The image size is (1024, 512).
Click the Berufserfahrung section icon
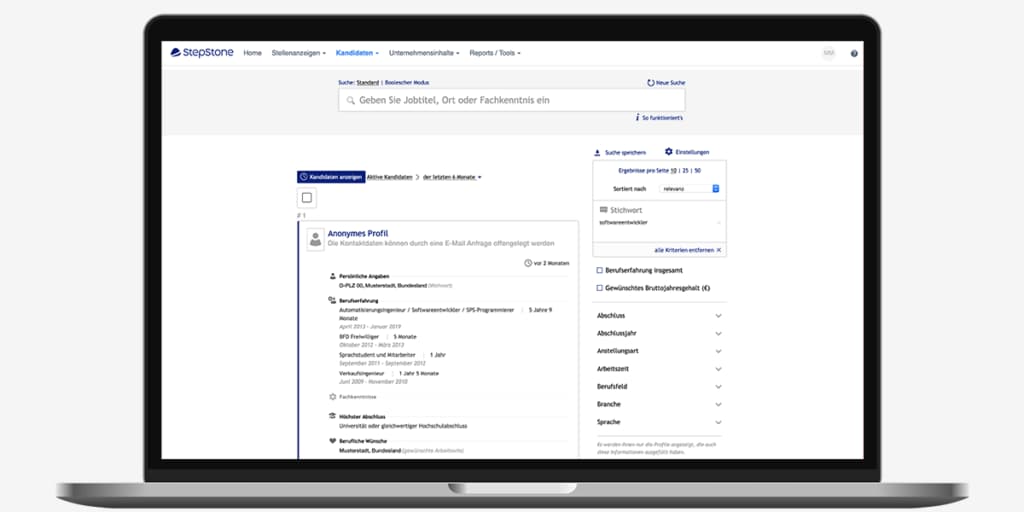pyautogui.click(x=332, y=300)
